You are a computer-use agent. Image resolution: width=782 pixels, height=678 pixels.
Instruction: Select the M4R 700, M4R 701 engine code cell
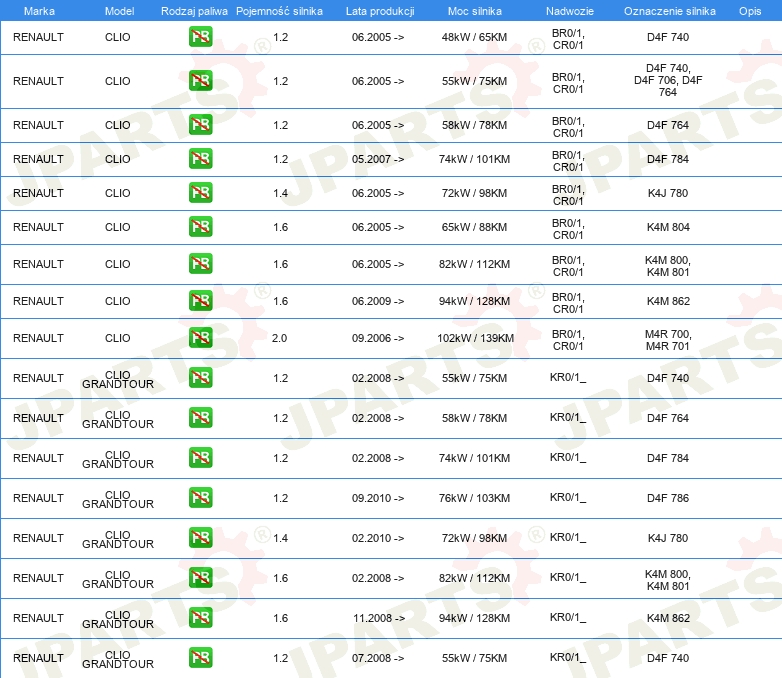(668, 340)
